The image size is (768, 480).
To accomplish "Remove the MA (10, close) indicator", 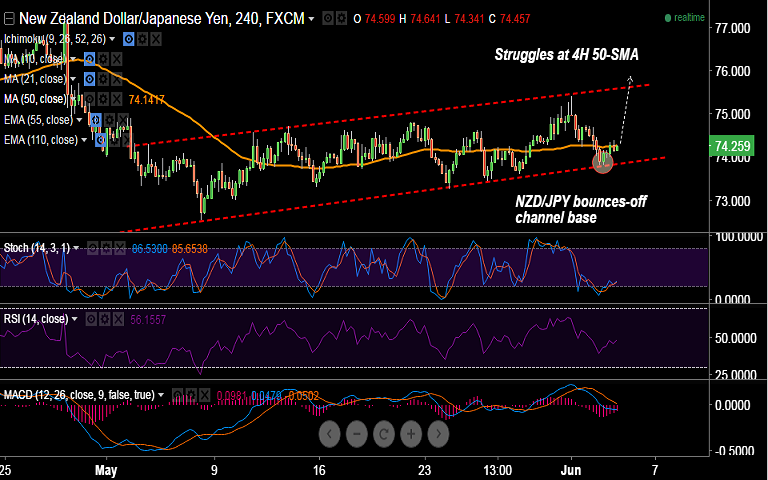I will pos(117,60).
